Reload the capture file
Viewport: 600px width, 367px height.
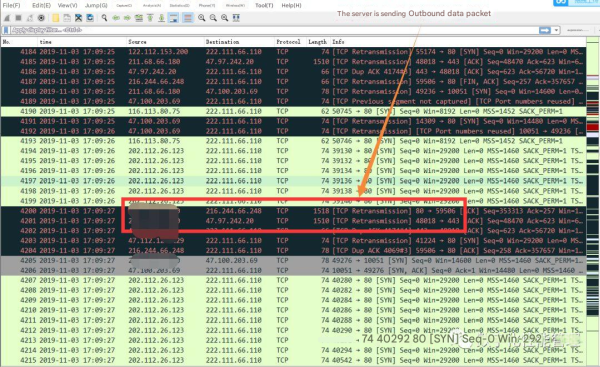tap(90, 18)
